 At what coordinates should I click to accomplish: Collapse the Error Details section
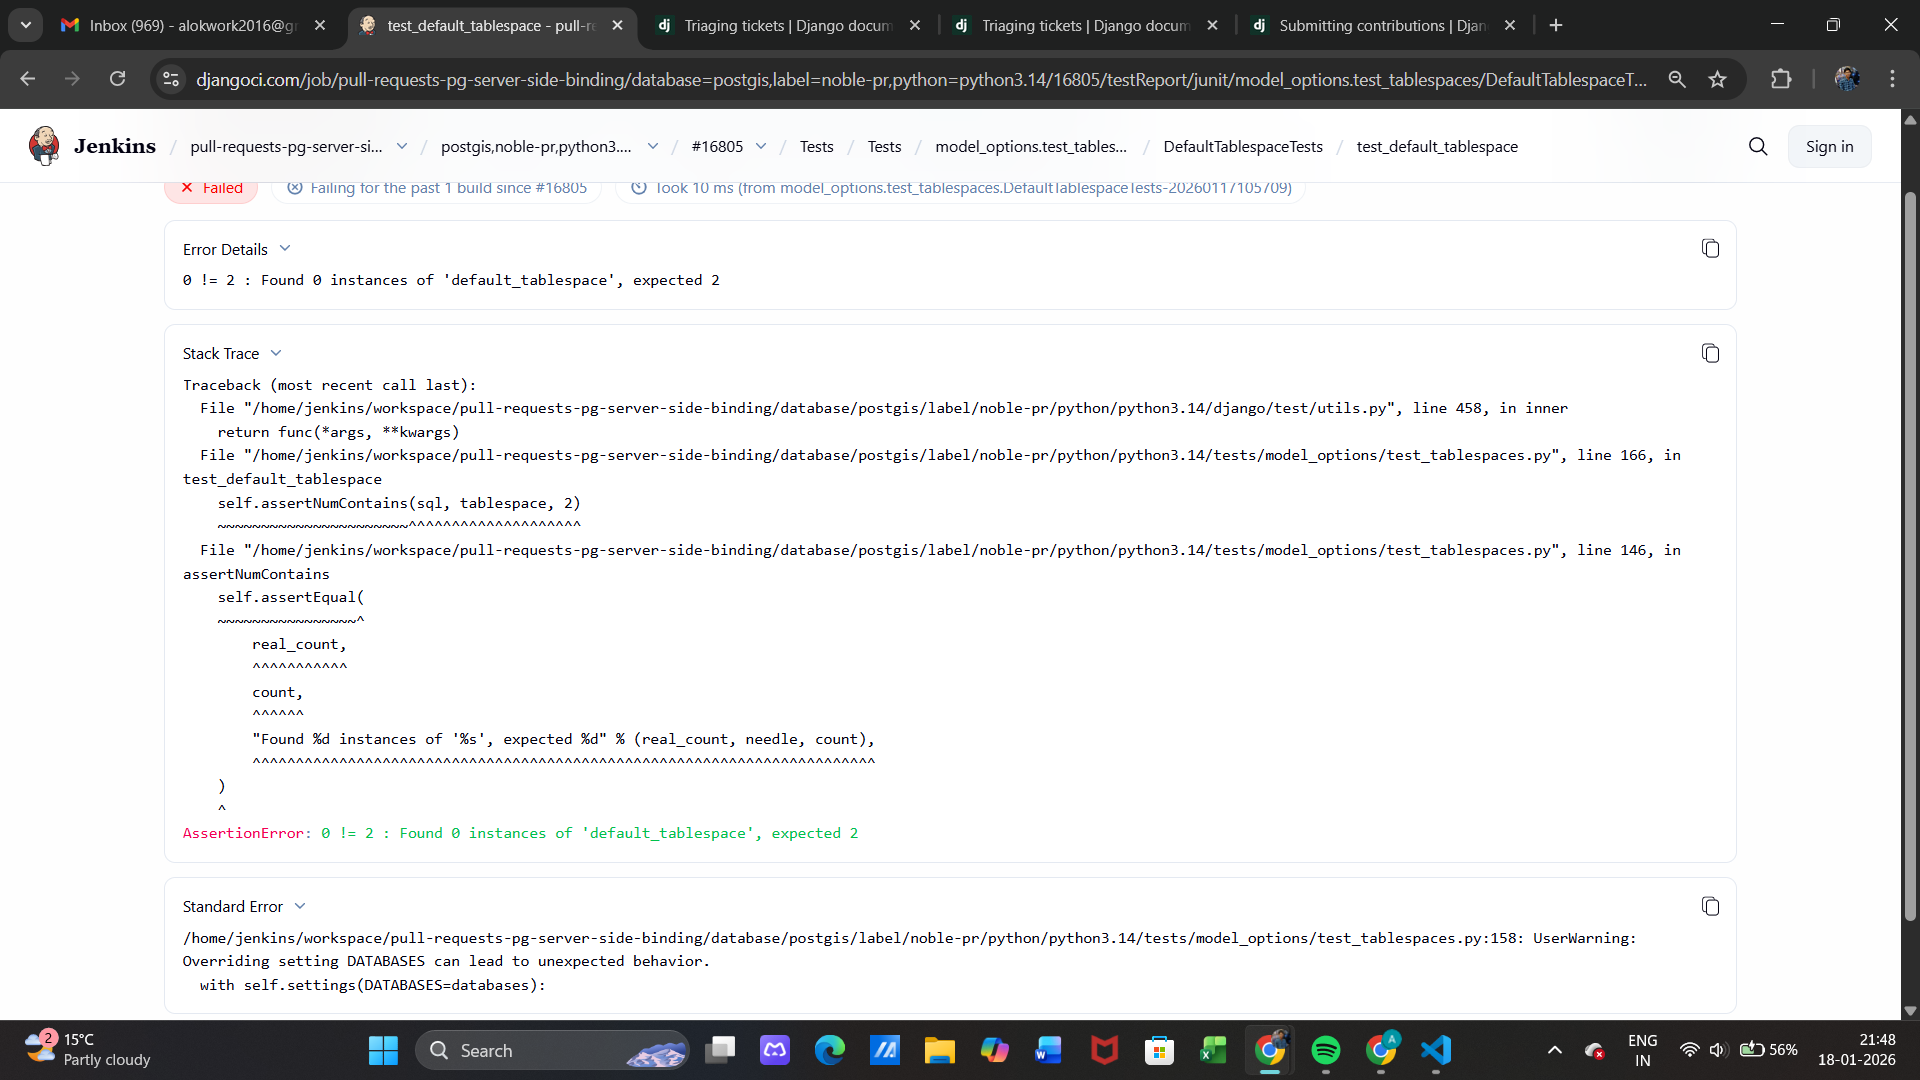tap(285, 249)
